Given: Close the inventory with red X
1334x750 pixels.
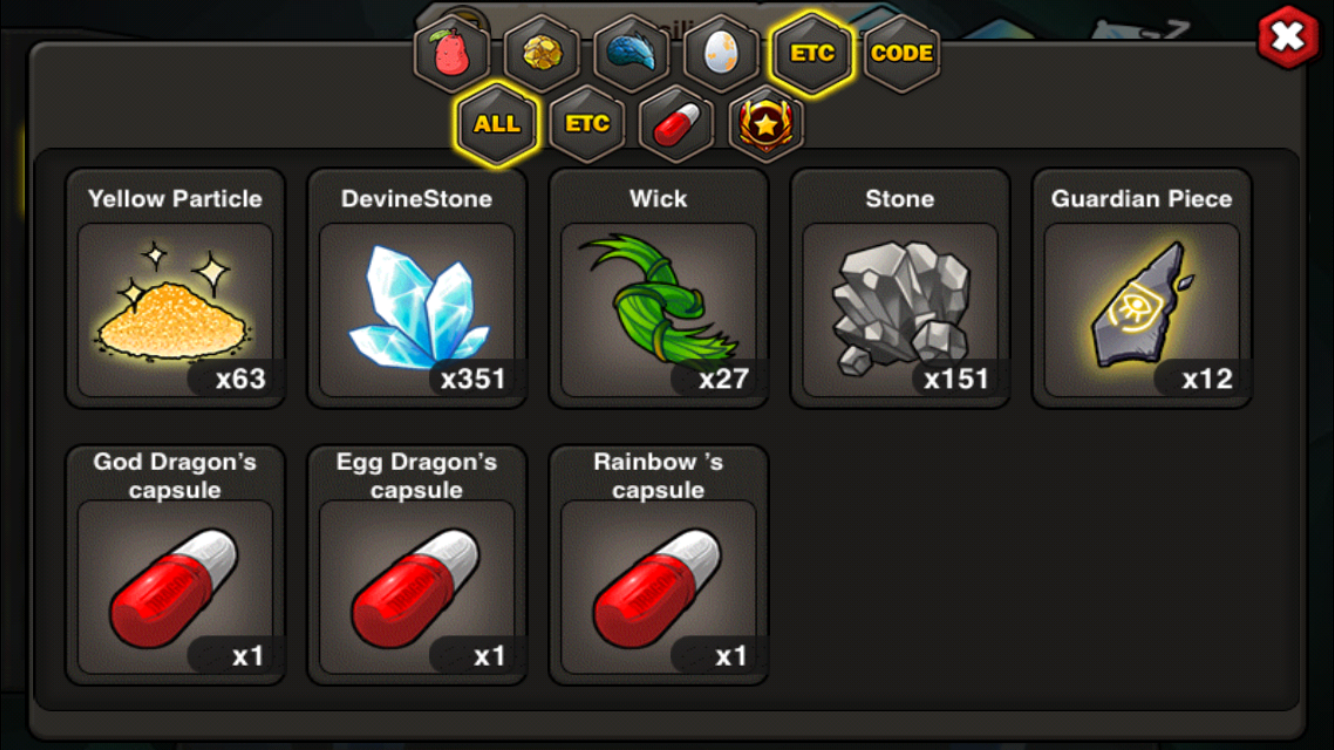Looking at the screenshot, I should [x=1288, y=37].
